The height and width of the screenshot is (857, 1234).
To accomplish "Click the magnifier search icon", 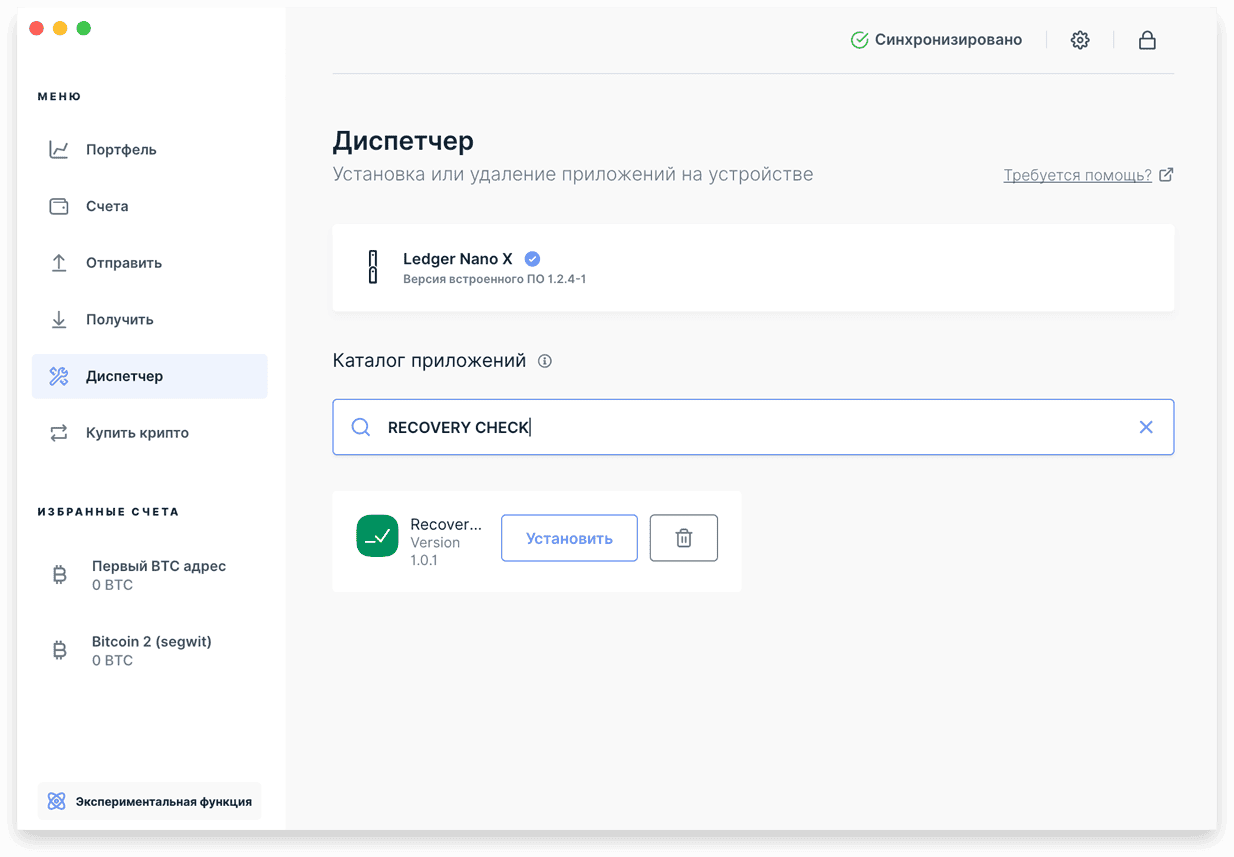I will [x=361, y=427].
